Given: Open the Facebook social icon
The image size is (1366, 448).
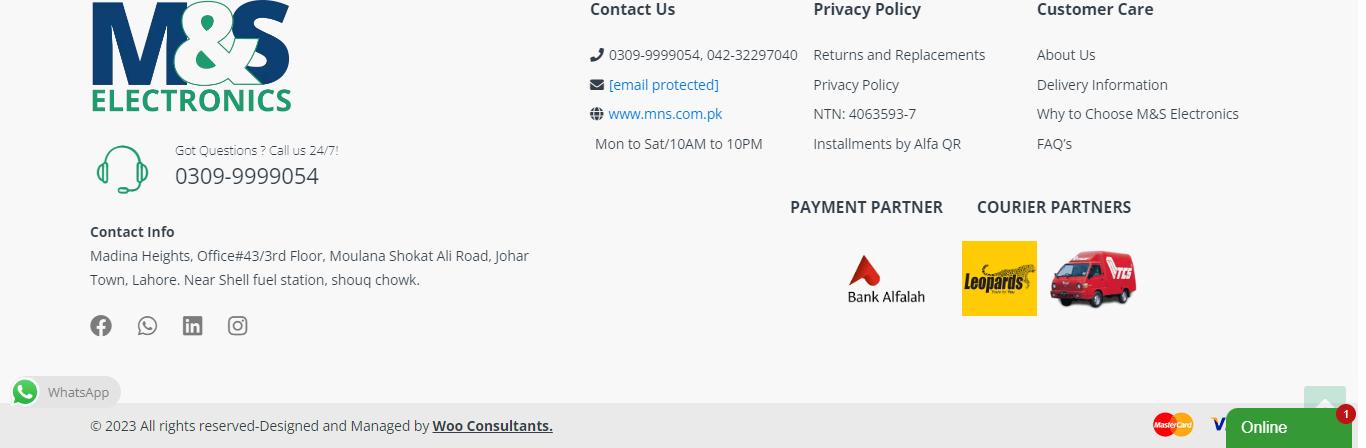Looking at the screenshot, I should 101,326.
